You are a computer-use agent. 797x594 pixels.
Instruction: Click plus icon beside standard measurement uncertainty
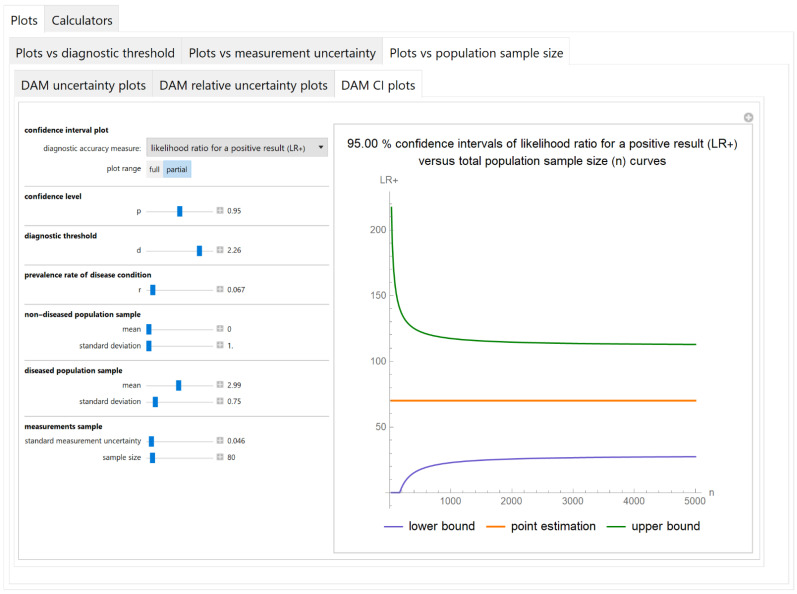[220, 440]
